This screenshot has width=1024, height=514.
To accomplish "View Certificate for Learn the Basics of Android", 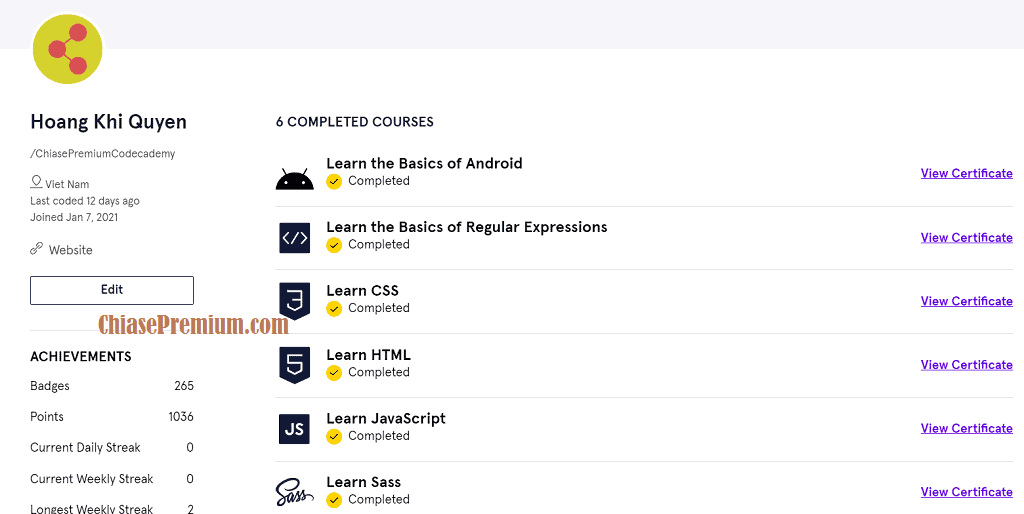I will point(966,174).
